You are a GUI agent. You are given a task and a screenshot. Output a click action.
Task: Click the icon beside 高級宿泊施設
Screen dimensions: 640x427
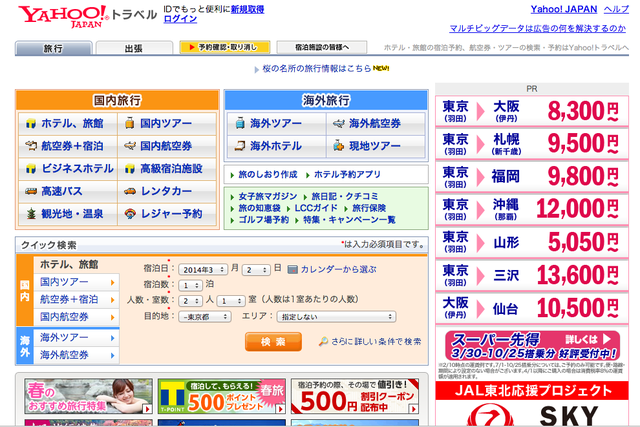(130, 169)
